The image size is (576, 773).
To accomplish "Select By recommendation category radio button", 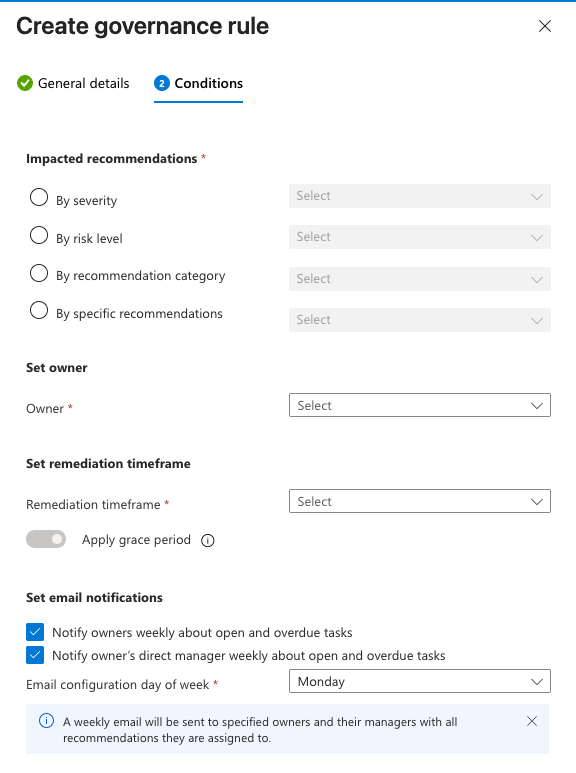I will [39, 273].
